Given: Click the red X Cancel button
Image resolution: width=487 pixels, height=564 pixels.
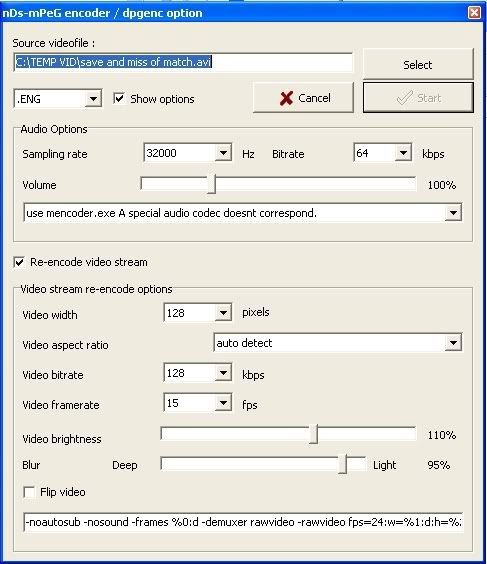Looking at the screenshot, I should click(x=304, y=98).
